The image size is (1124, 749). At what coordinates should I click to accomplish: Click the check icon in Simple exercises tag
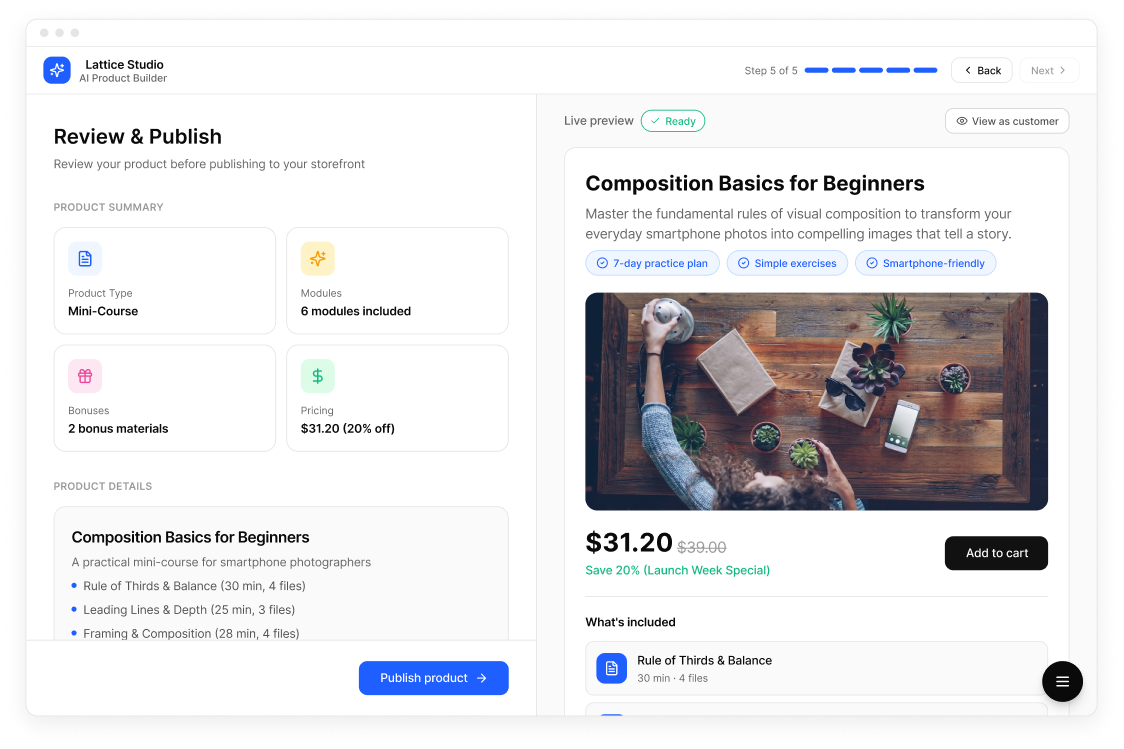tap(743, 263)
